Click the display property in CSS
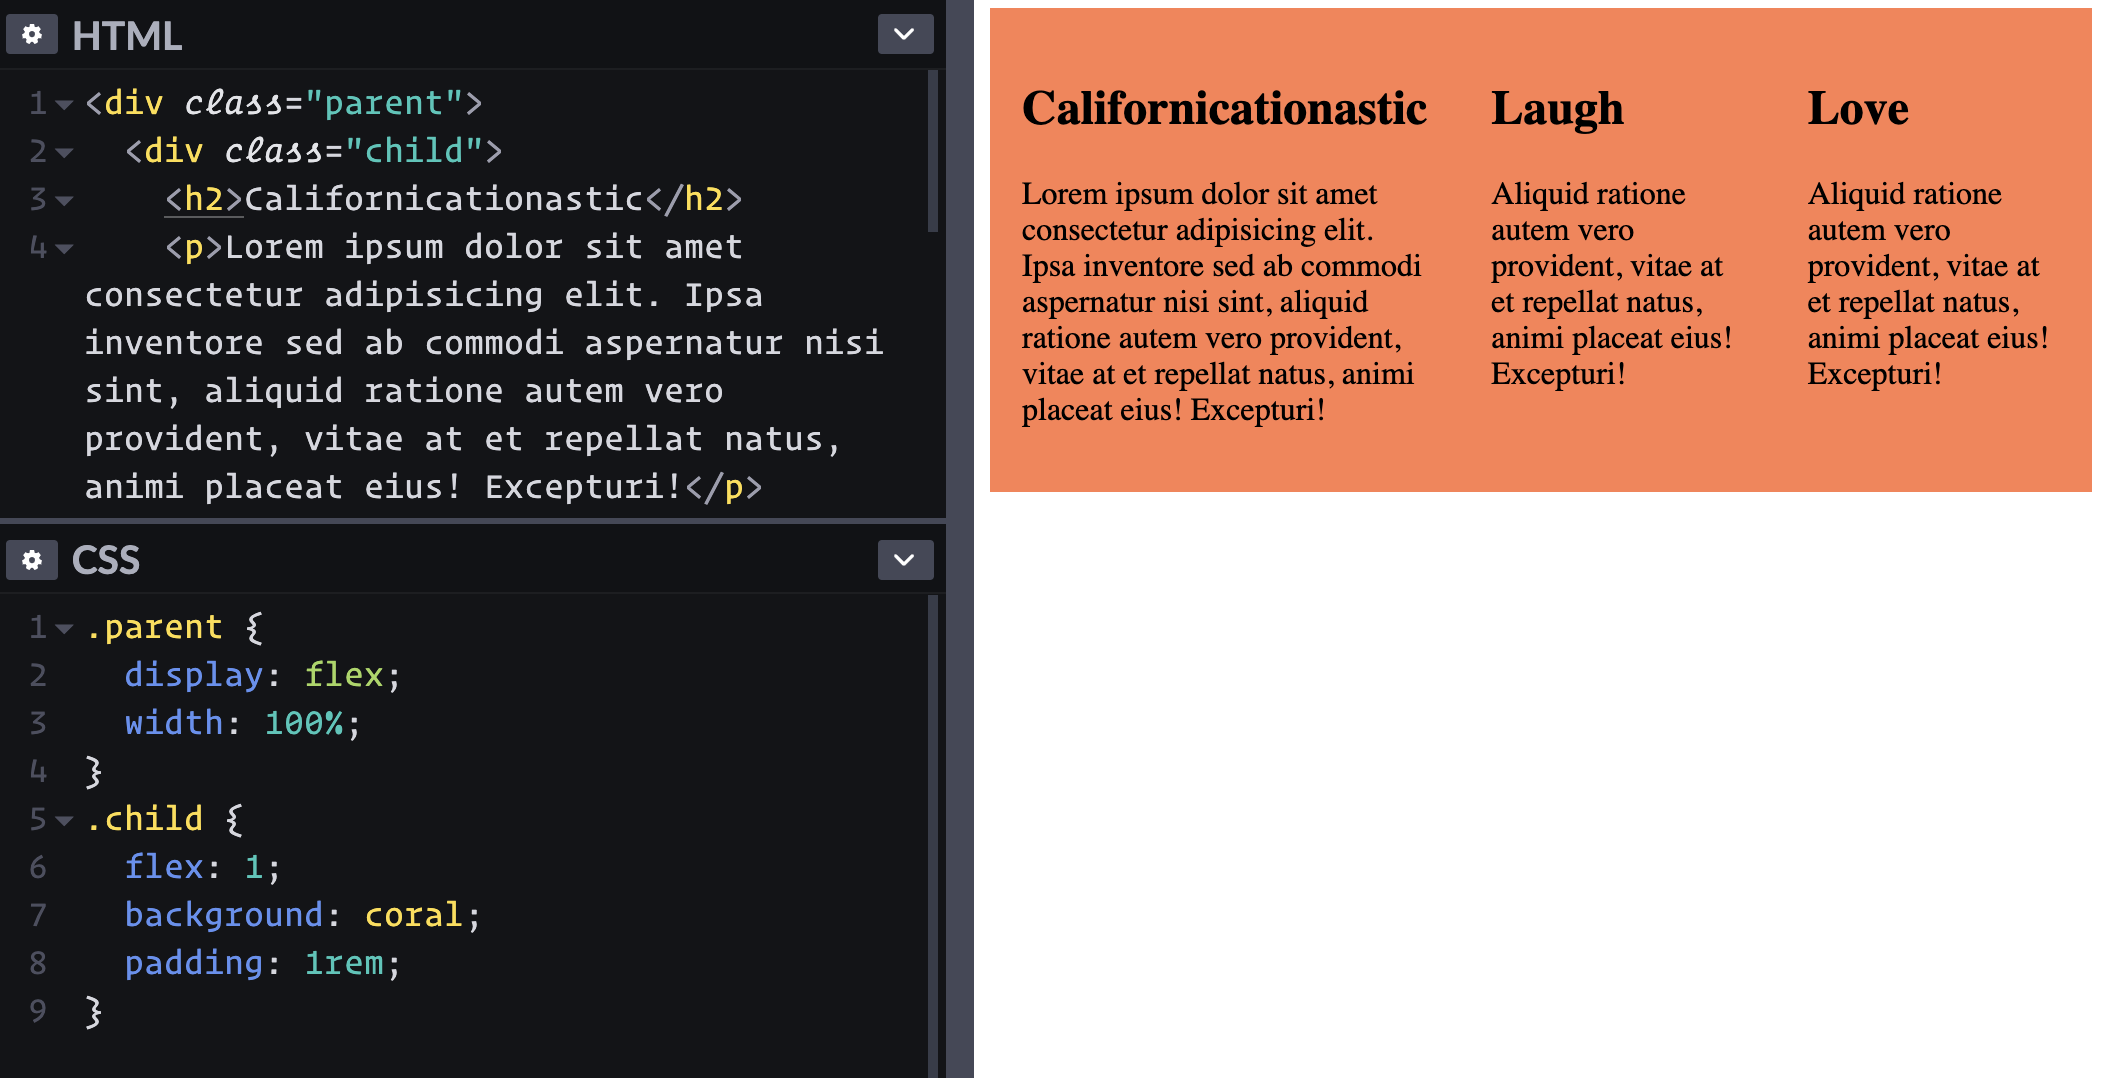Viewport: 2106px width, 1078px height. (x=194, y=675)
